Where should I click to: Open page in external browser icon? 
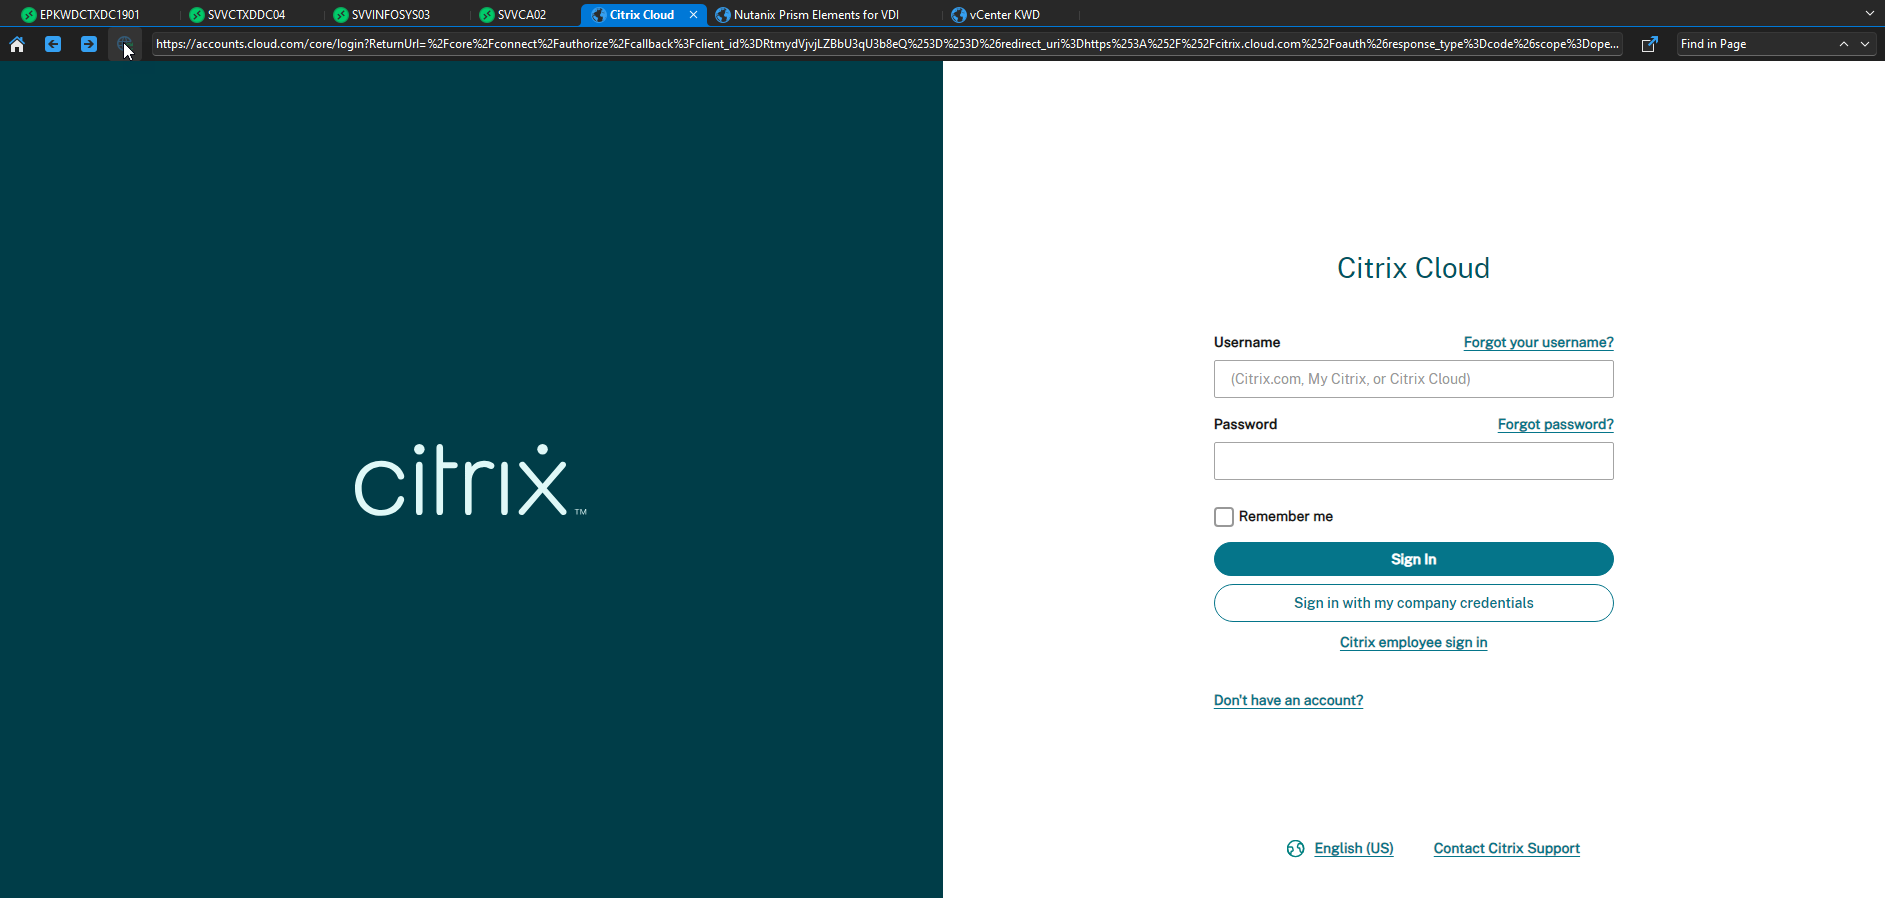point(1650,44)
